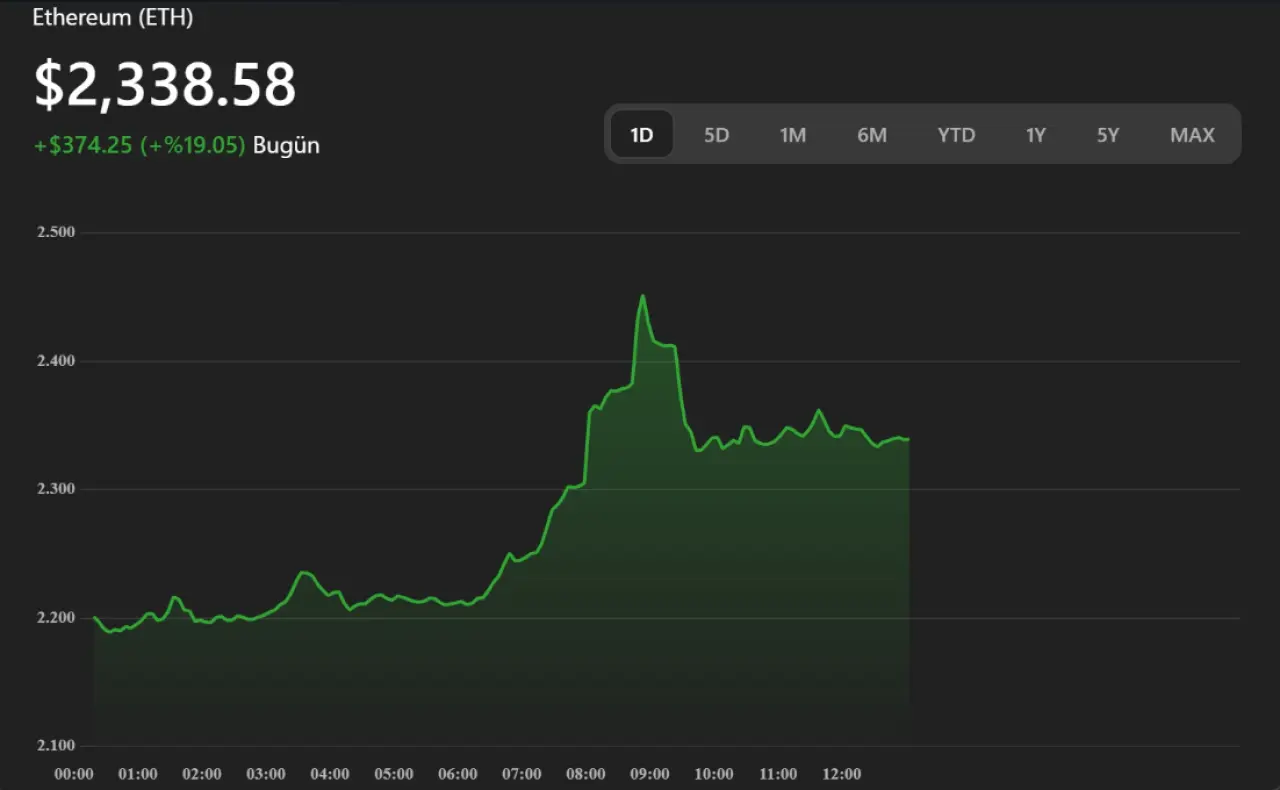The height and width of the screenshot is (790, 1280).
Task: Click the 04:00 time axis label
Action: (x=330, y=774)
